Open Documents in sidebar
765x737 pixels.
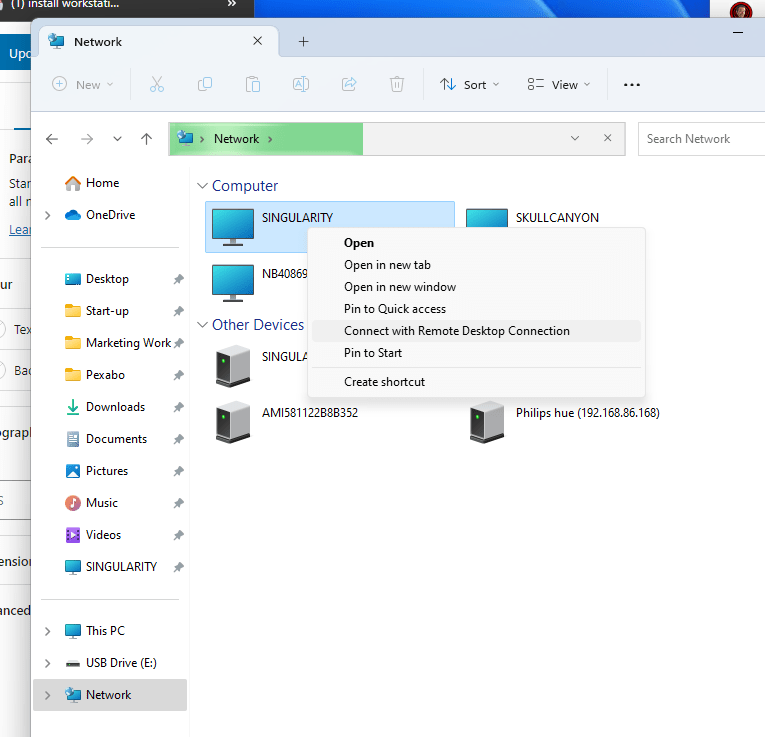click(106, 439)
